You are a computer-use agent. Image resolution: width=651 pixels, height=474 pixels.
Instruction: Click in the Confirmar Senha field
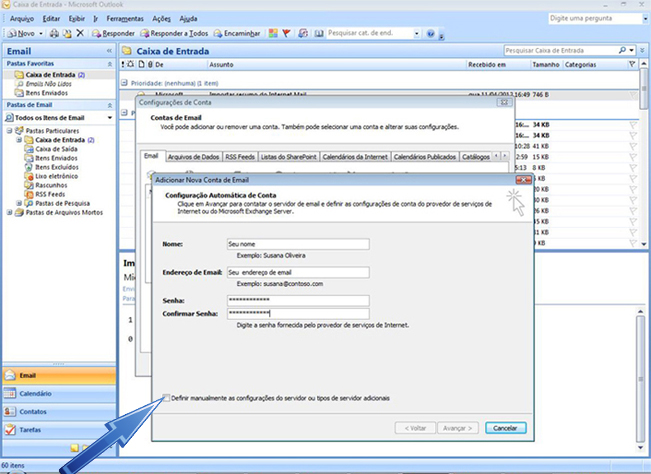pyautogui.click(x=298, y=313)
